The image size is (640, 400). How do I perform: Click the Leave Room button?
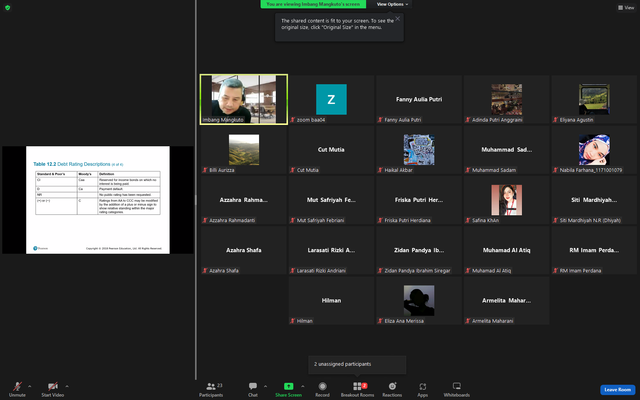pos(617,390)
